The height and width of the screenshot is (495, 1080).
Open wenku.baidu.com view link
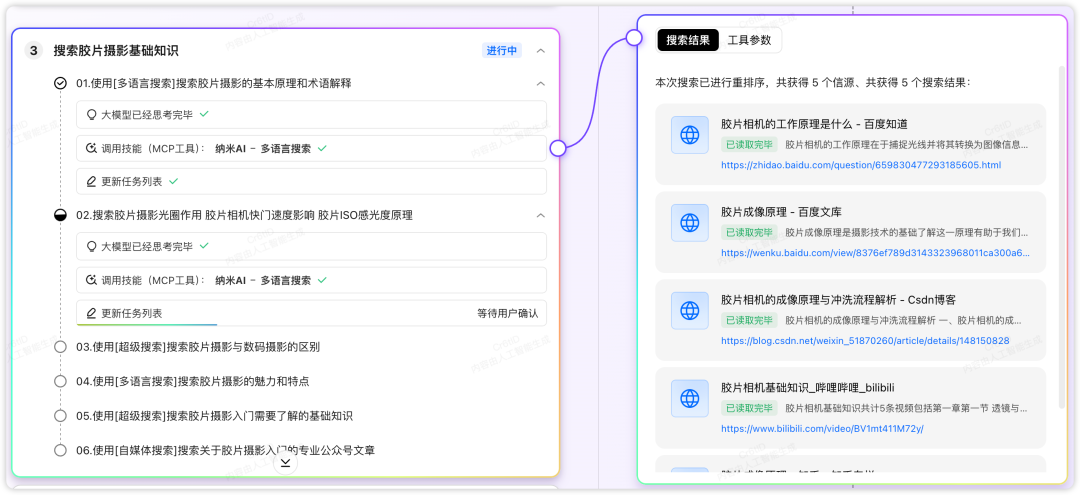pyautogui.click(x=875, y=253)
